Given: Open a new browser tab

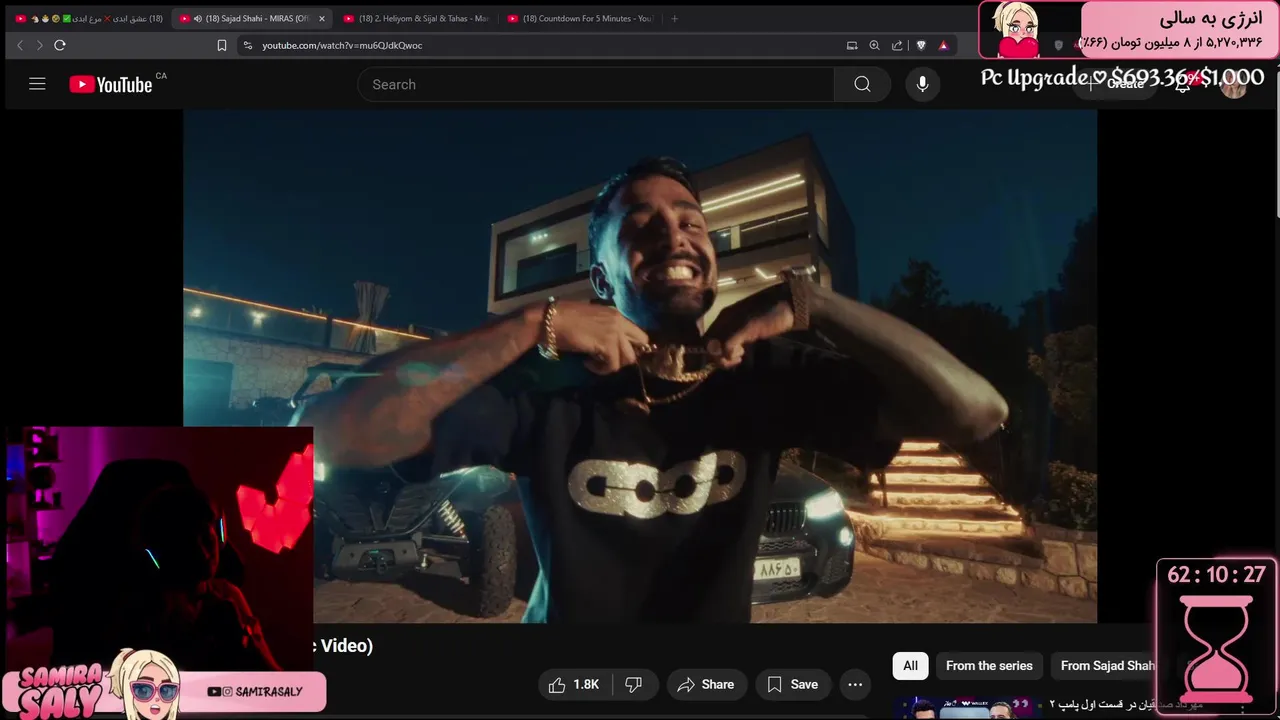Looking at the screenshot, I should coord(675,18).
